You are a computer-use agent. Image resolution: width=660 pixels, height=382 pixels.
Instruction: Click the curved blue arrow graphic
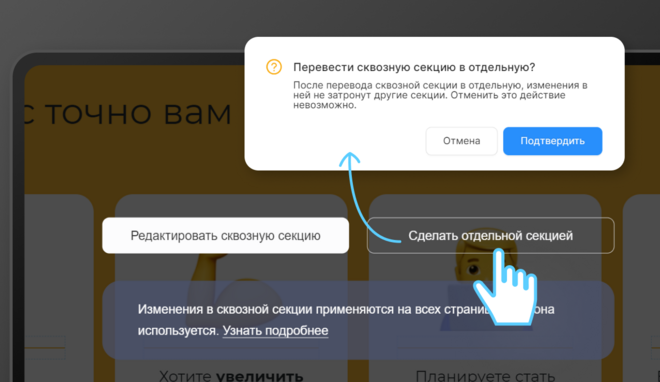(x=366, y=197)
